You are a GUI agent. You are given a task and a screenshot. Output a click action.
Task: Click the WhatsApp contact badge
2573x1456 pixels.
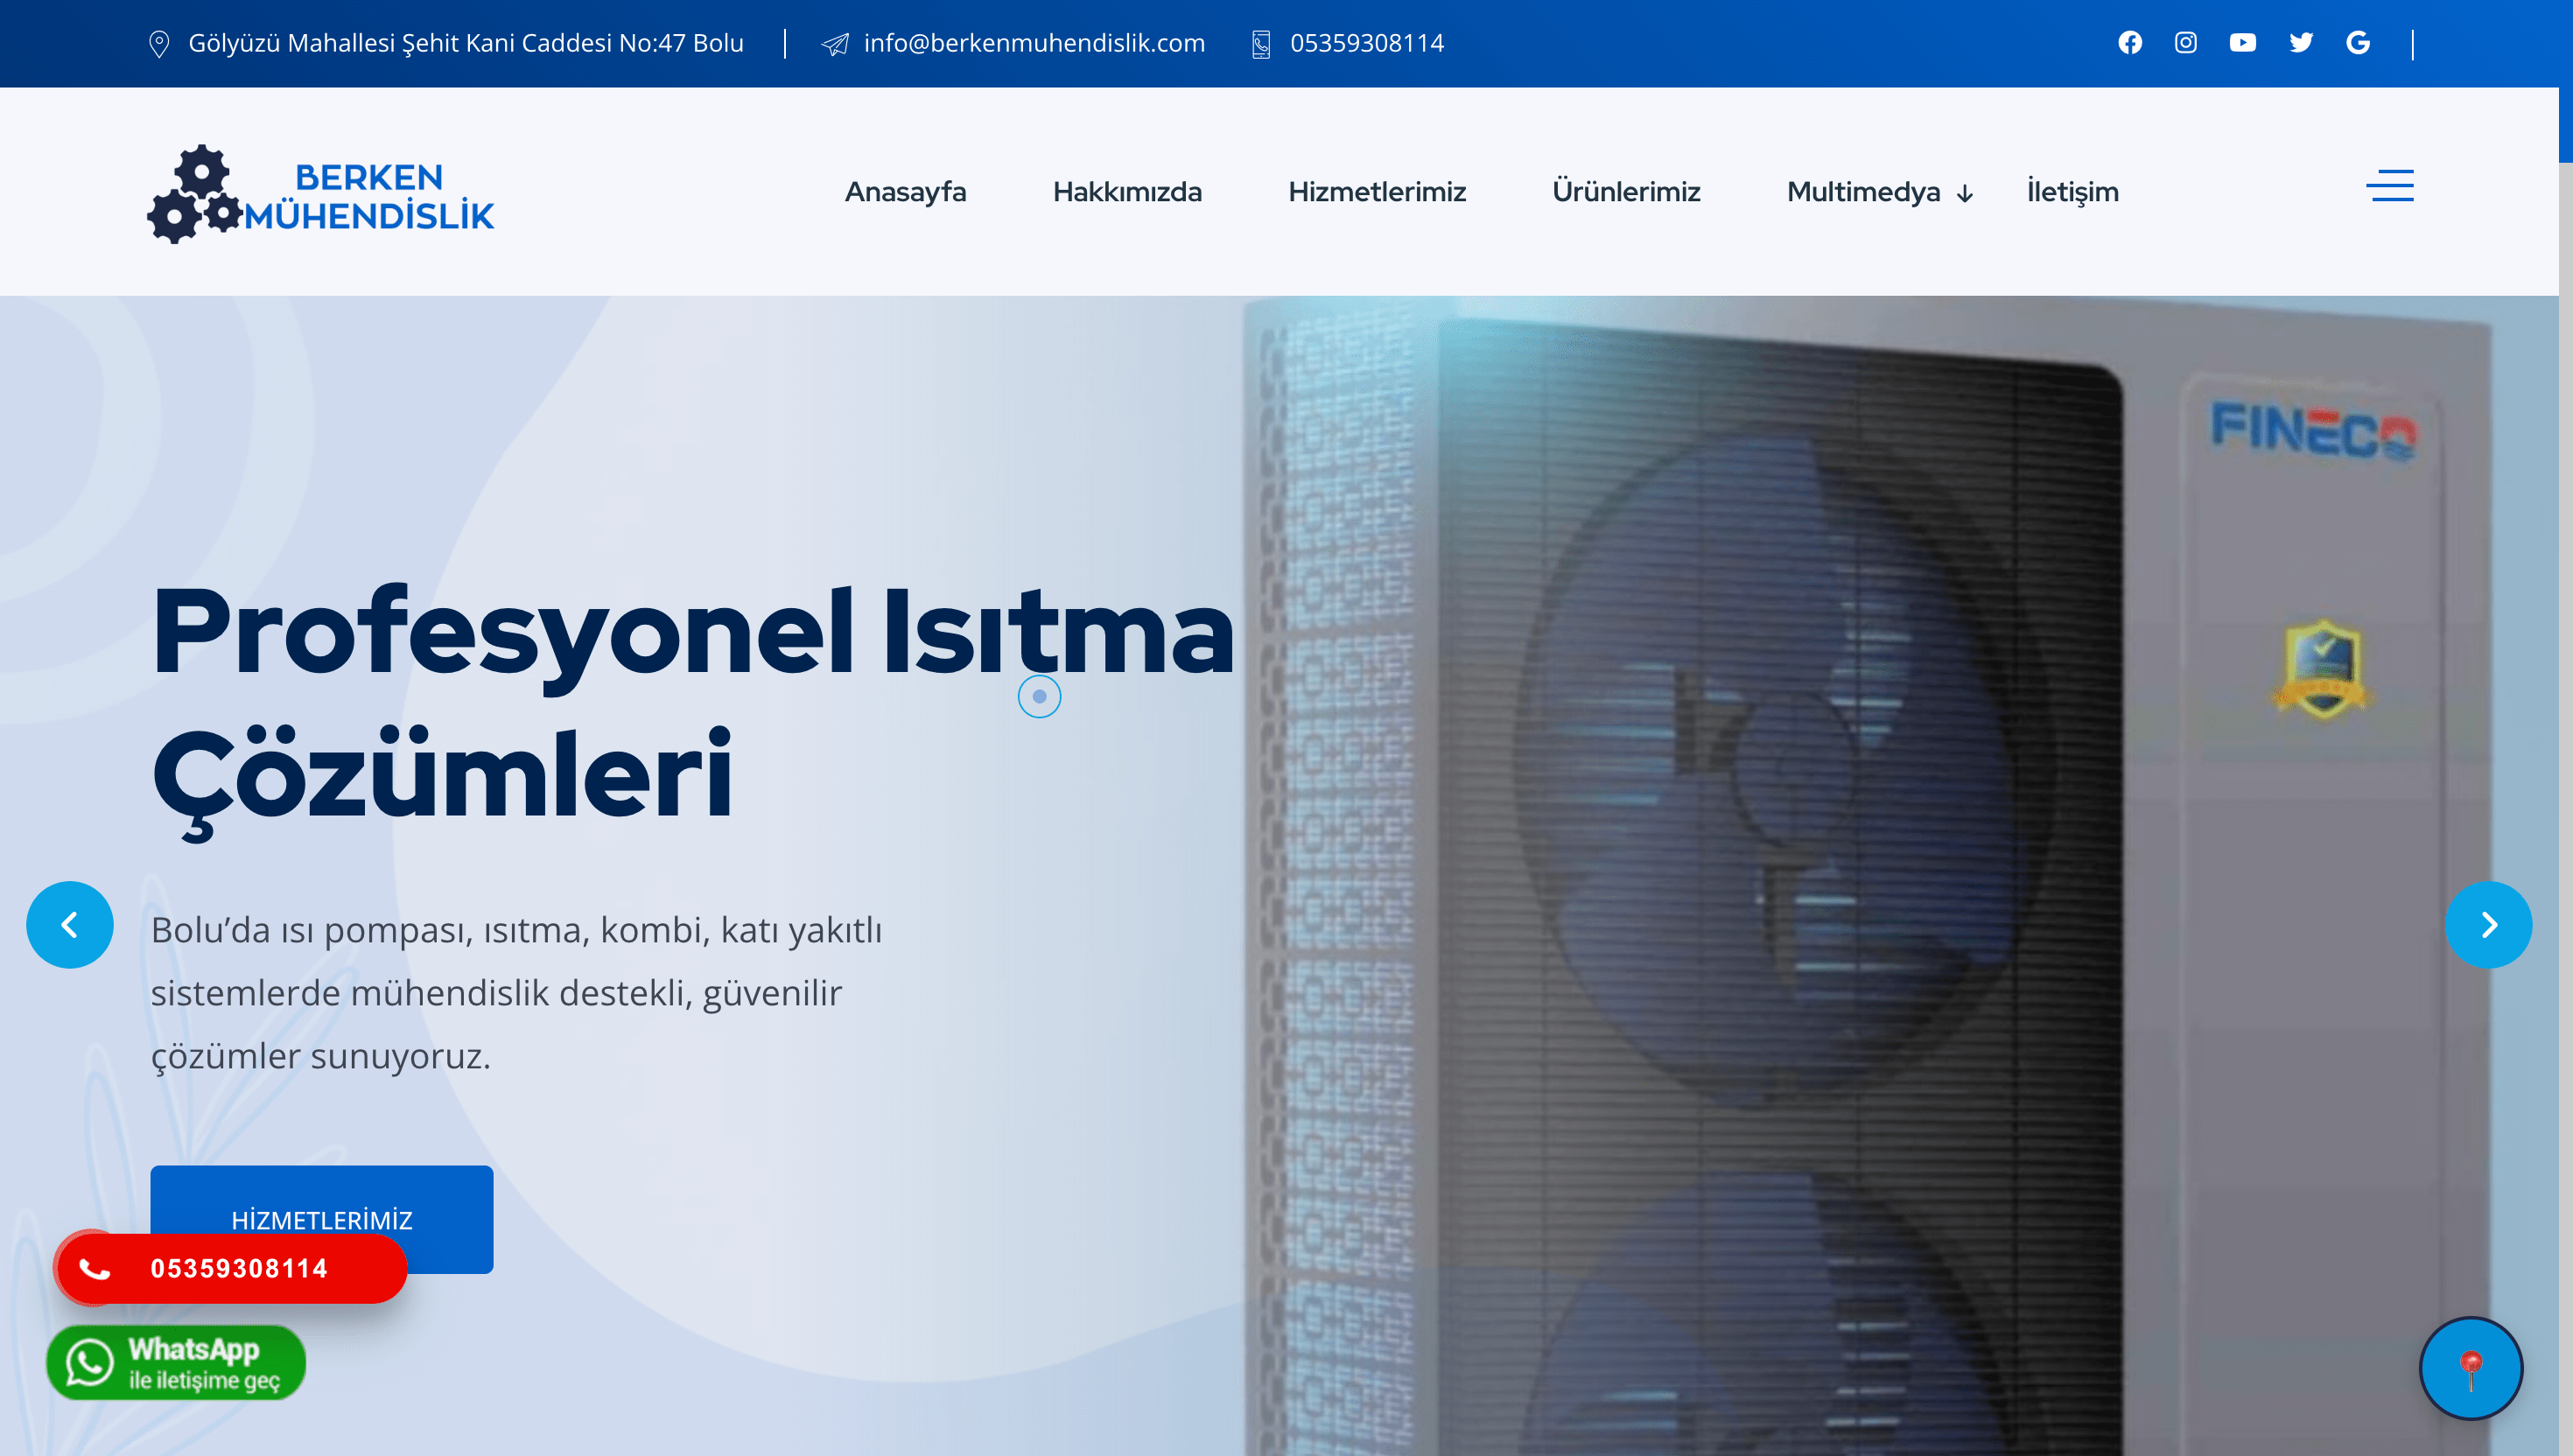(176, 1363)
